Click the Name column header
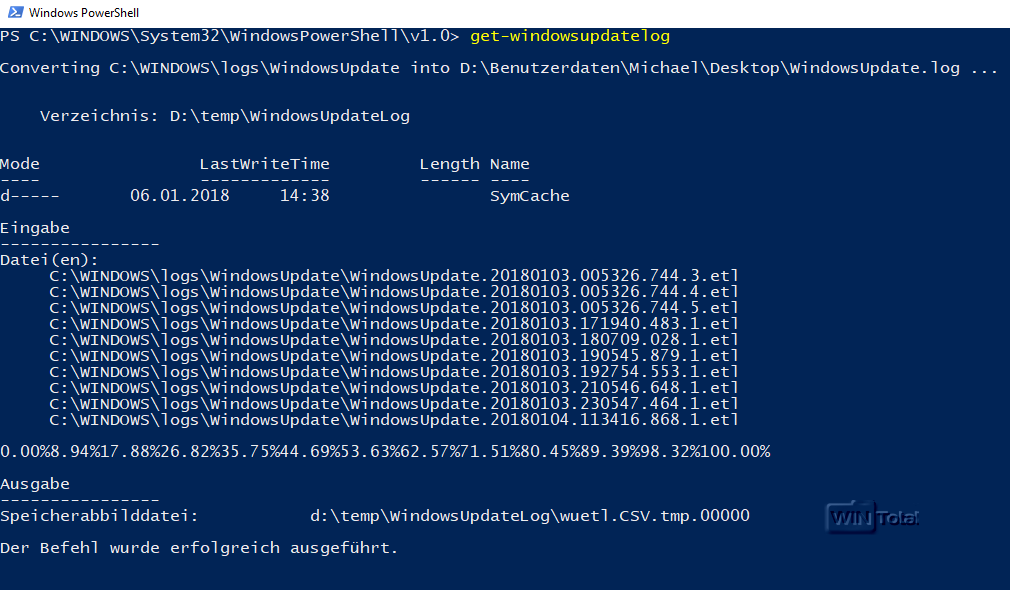Image resolution: width=1010 pixels, height=590 pixels. (509, 164)
